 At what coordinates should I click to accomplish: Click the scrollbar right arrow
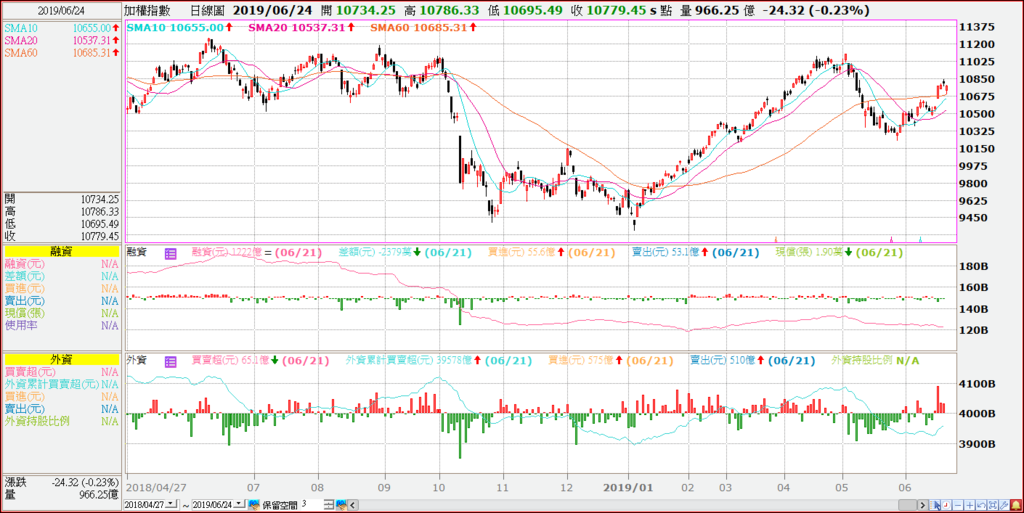pyautogui.click(x=923, y=505)
